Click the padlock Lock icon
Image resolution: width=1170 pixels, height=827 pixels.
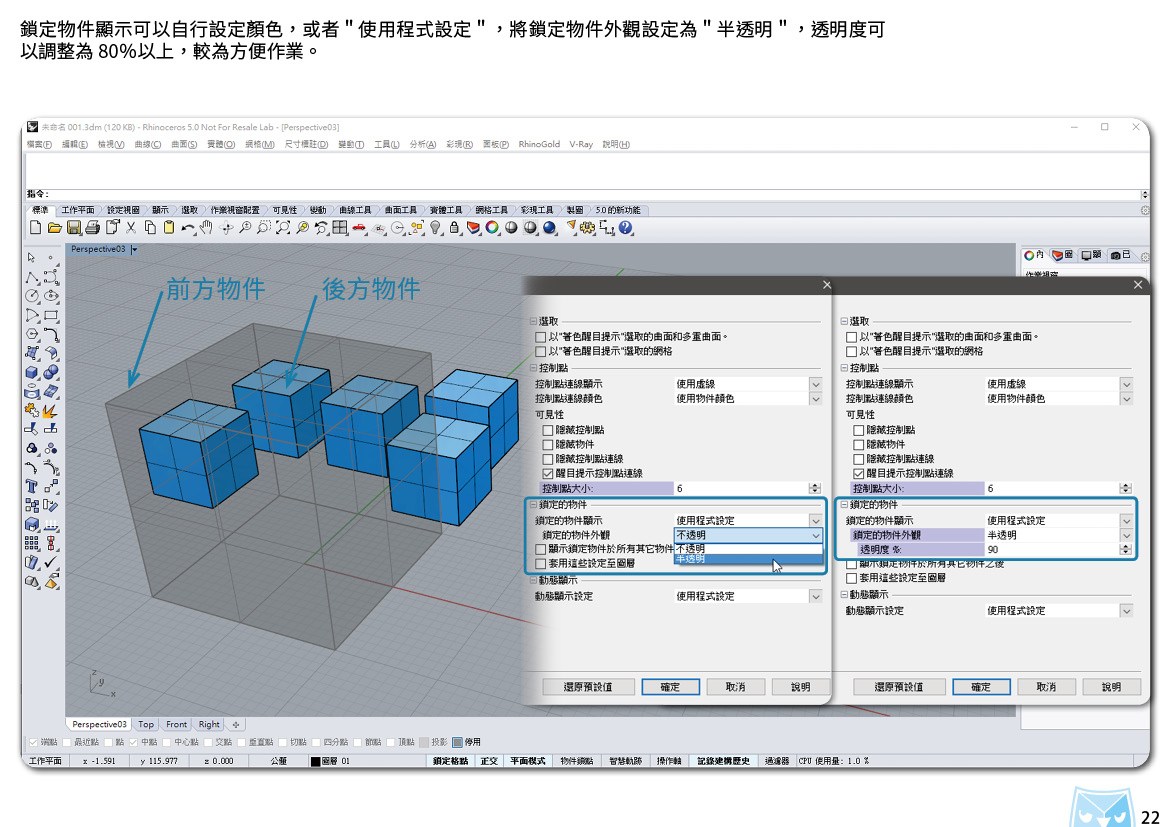(454, 228)
